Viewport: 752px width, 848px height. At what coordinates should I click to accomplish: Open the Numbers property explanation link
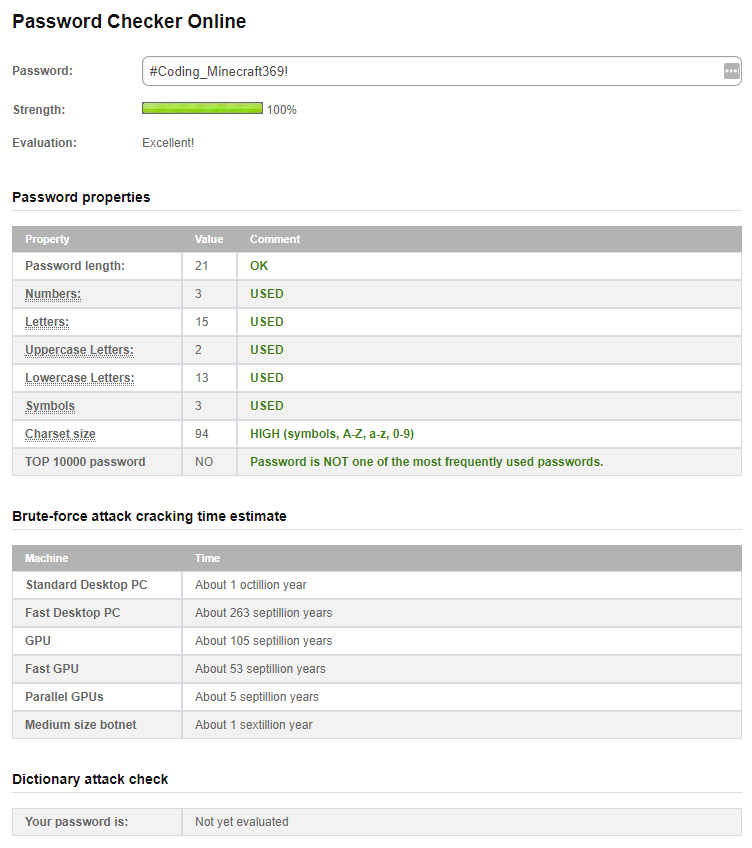tap(52, 293)
